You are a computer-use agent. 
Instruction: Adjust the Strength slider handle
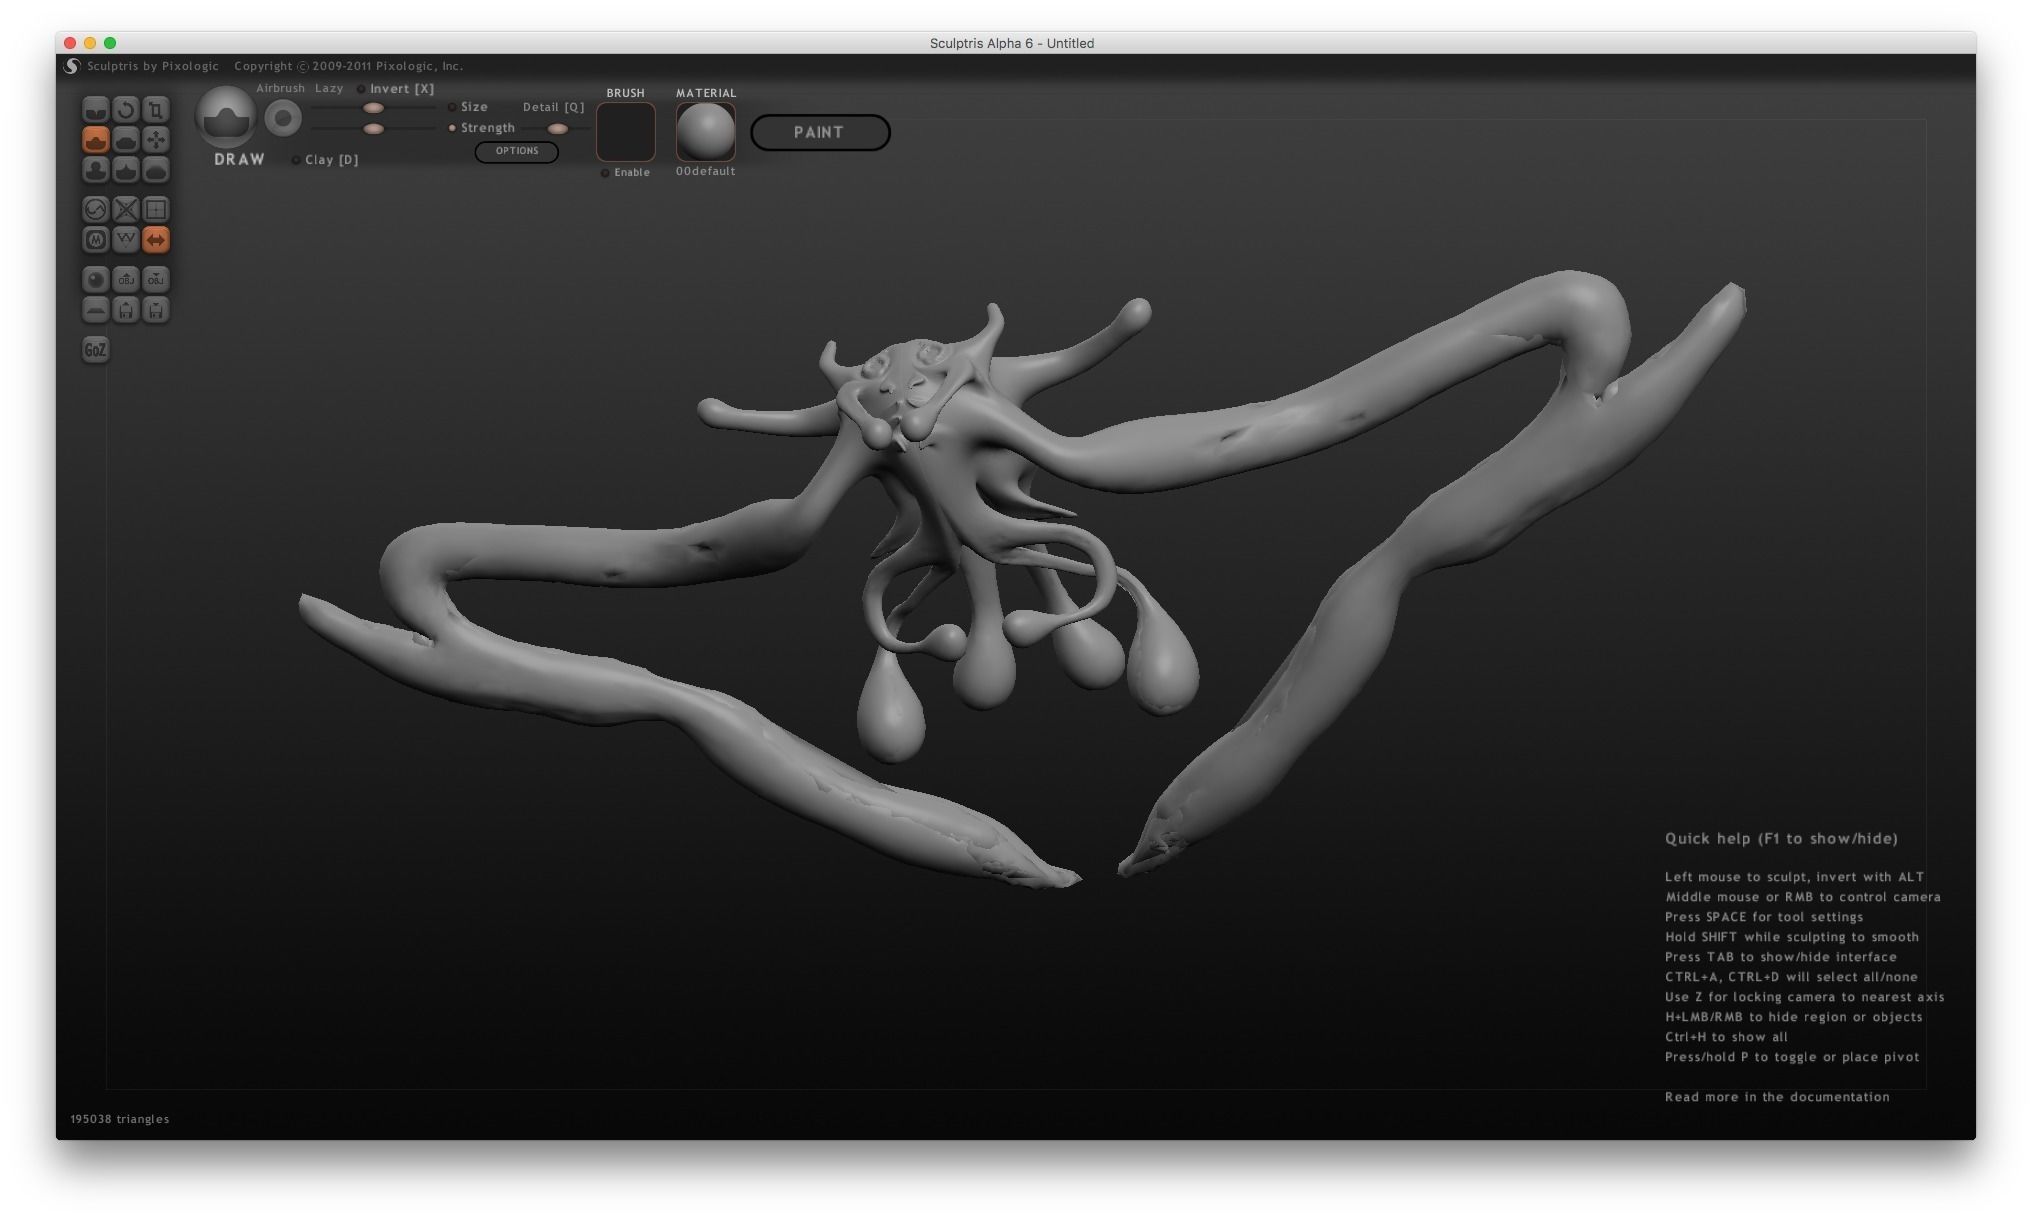373,129
